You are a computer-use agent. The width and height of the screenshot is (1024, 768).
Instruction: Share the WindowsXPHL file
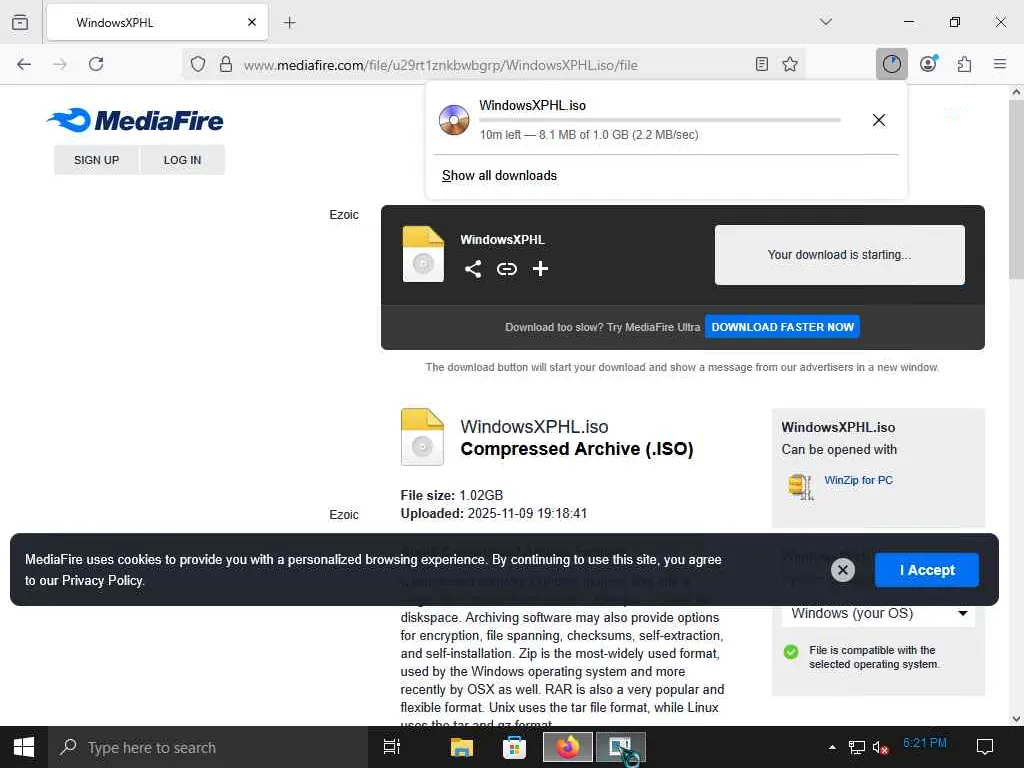coord(473,269)
